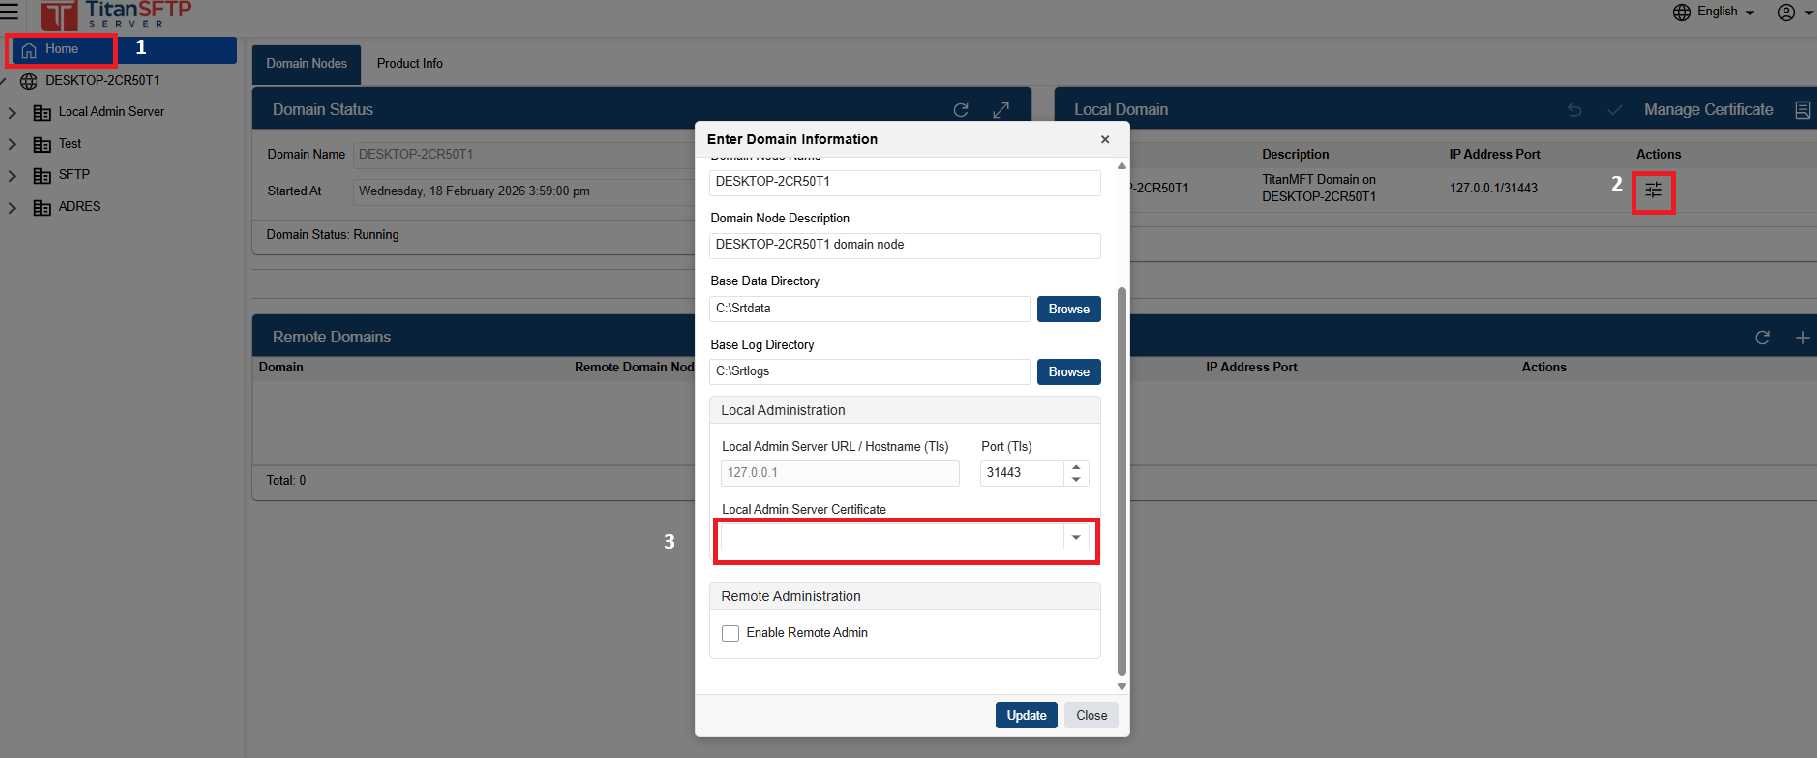
Task: Click the Domain Node Description field
Action: point(904,245)
